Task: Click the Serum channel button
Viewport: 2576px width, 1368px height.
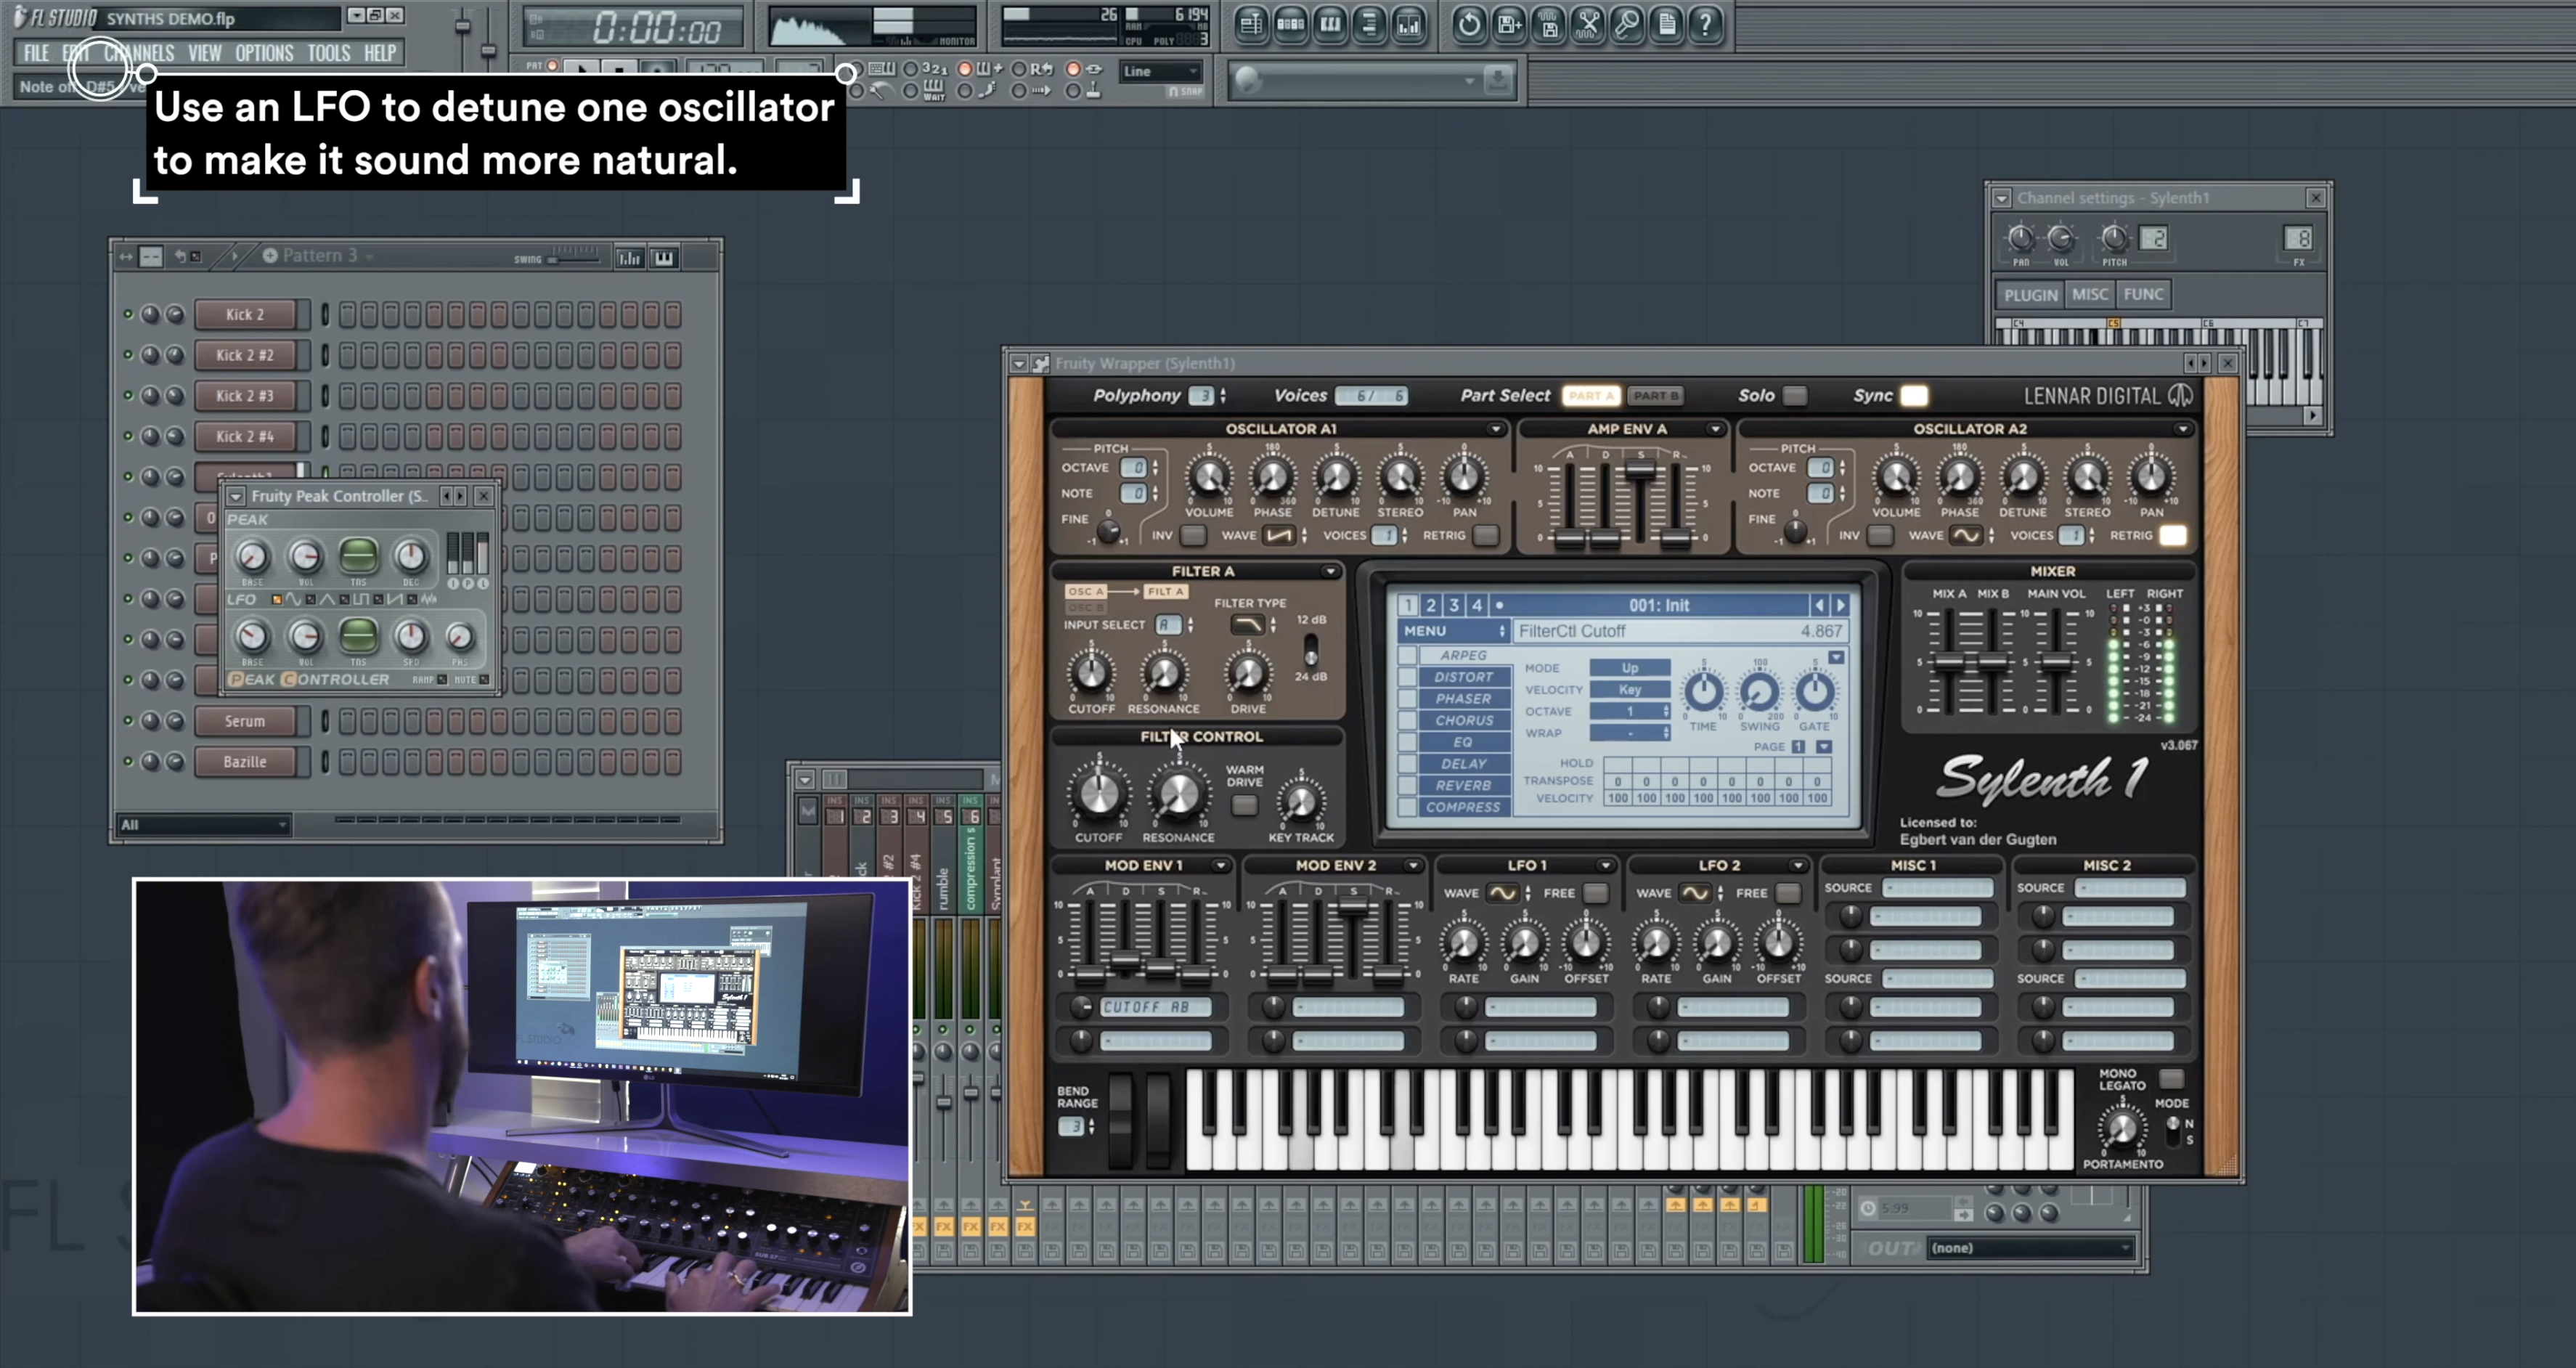Action: click(x=245, y=721)
